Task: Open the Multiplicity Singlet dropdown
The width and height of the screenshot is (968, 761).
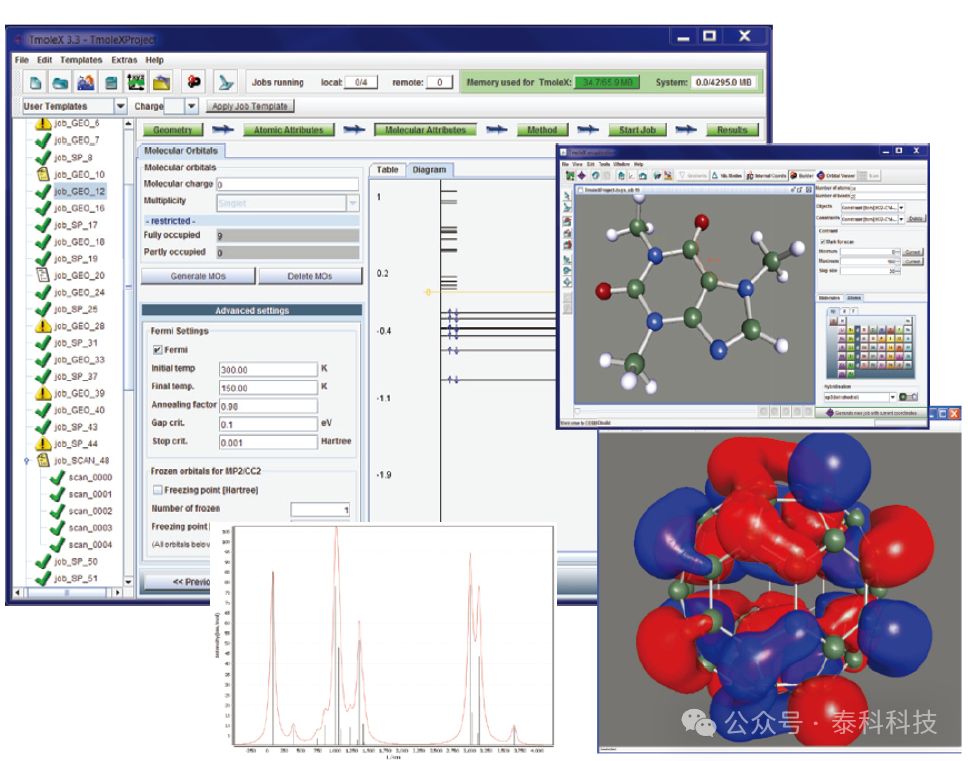Action: point(353,202)
